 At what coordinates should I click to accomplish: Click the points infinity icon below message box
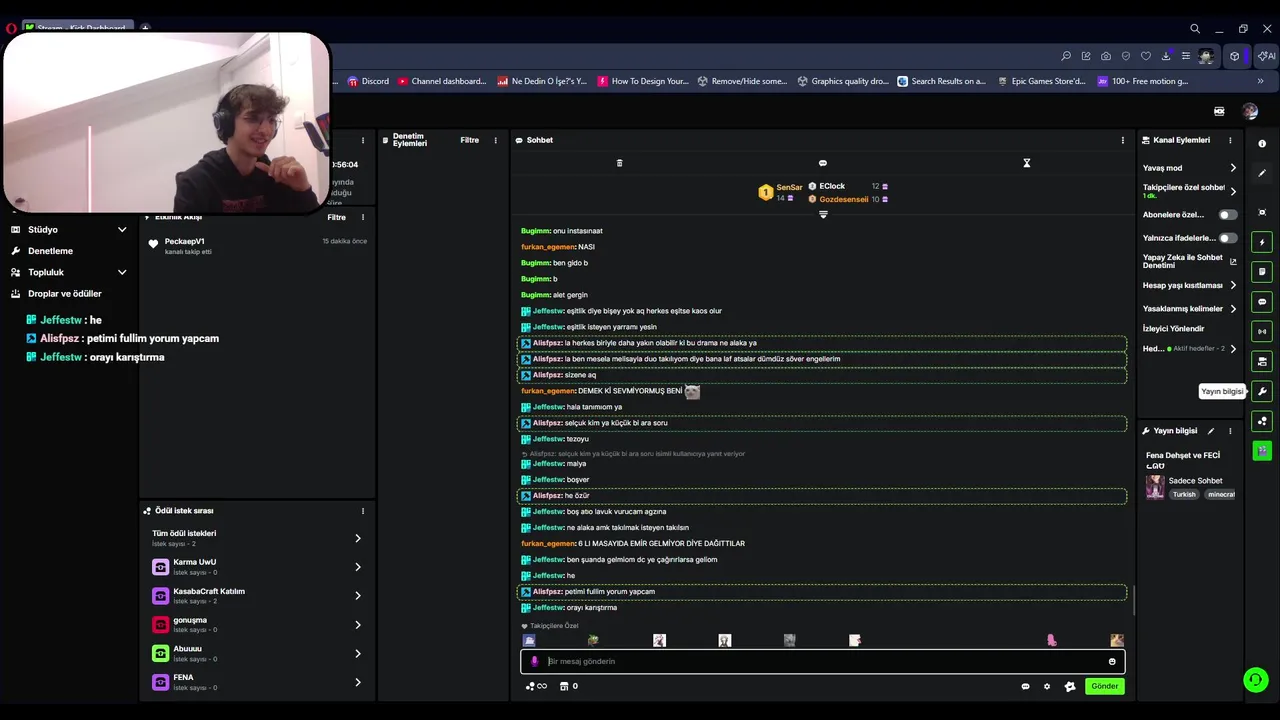coord(536,686)
